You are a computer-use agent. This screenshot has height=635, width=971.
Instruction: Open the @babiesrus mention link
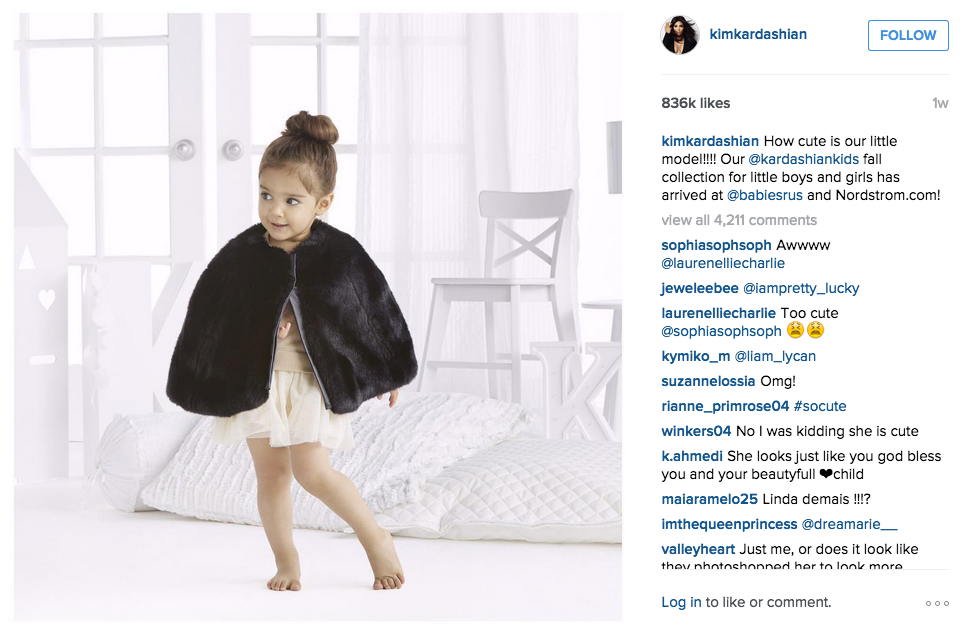(764, 195)
